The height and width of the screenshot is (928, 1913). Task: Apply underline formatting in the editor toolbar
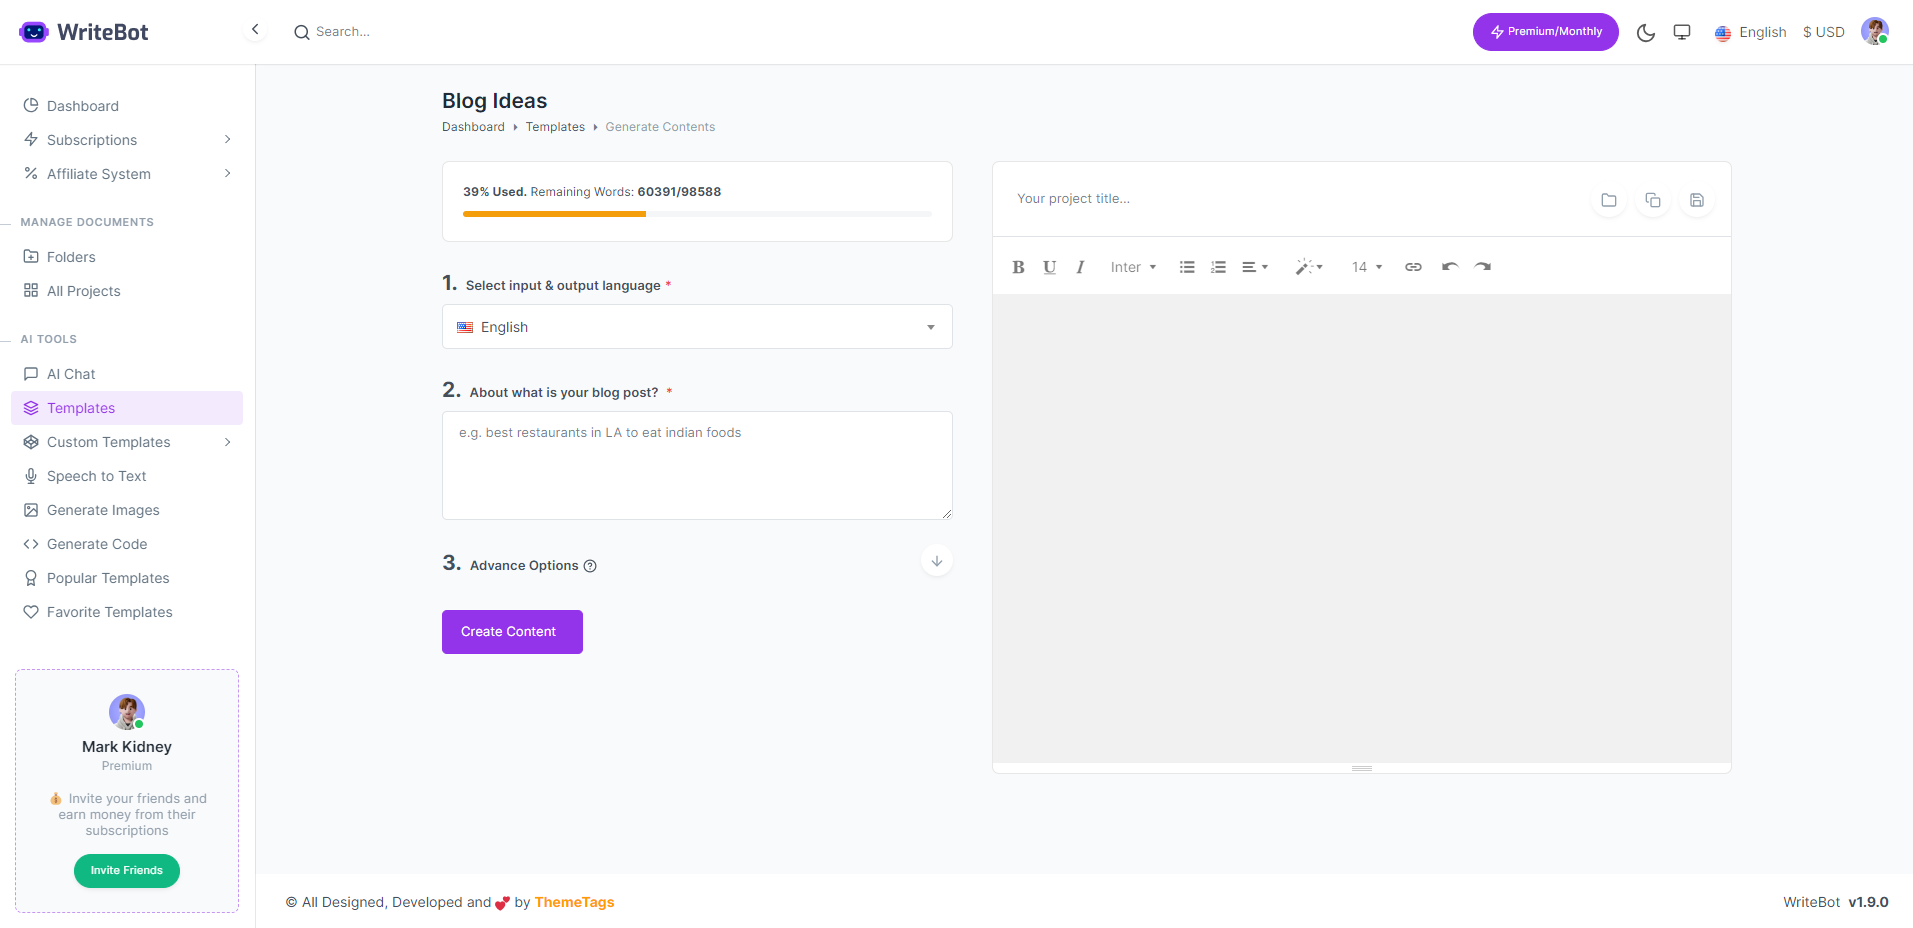(1049, 267)
